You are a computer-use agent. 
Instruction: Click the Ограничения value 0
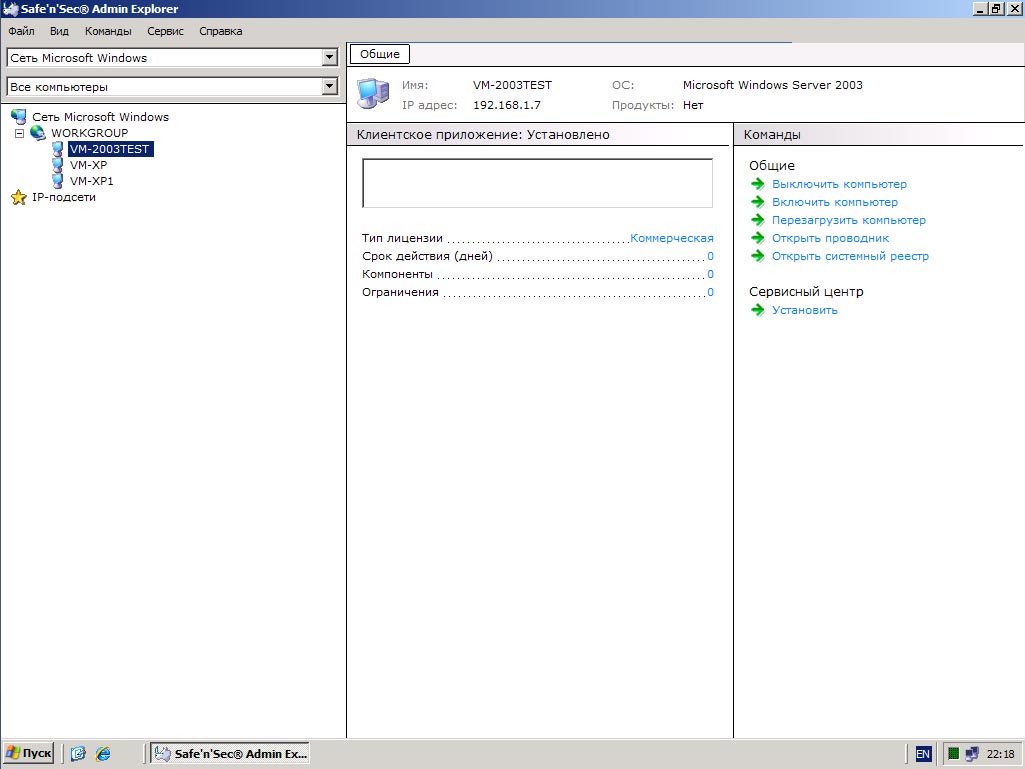pos(711,292)
